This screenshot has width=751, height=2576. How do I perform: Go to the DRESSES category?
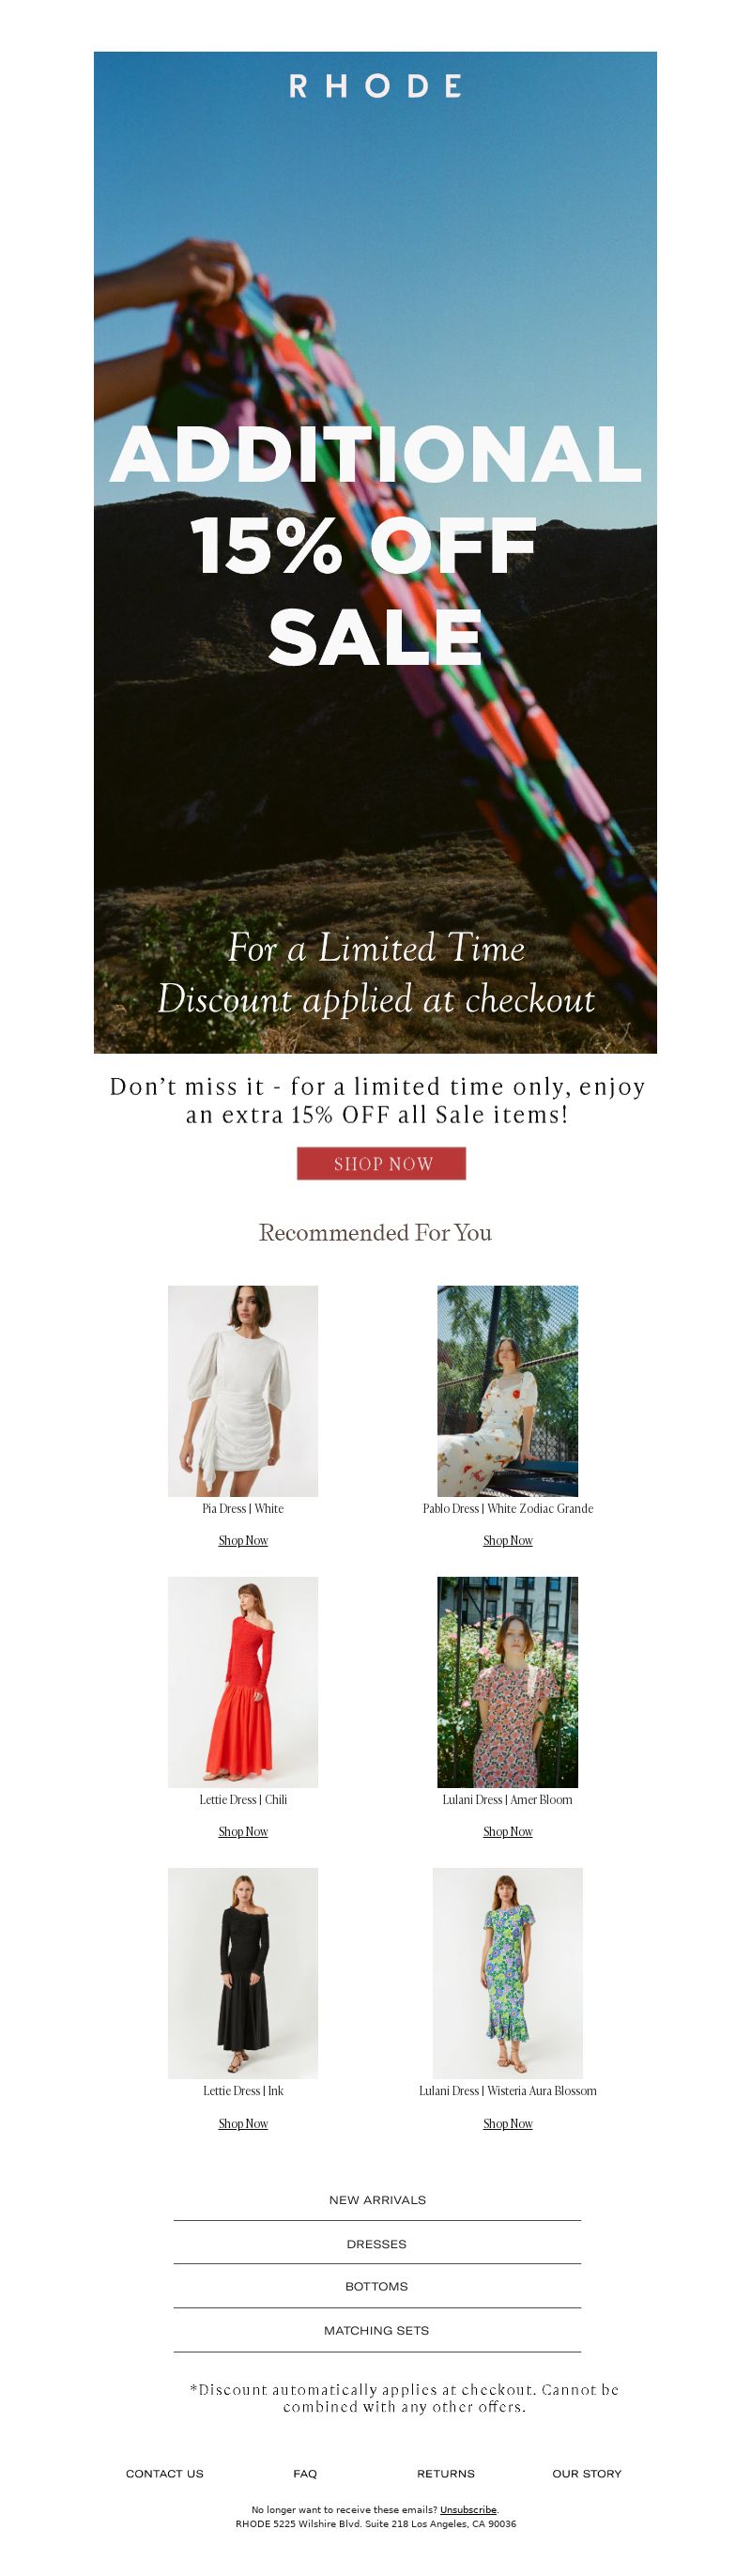tap(377, 2244)
